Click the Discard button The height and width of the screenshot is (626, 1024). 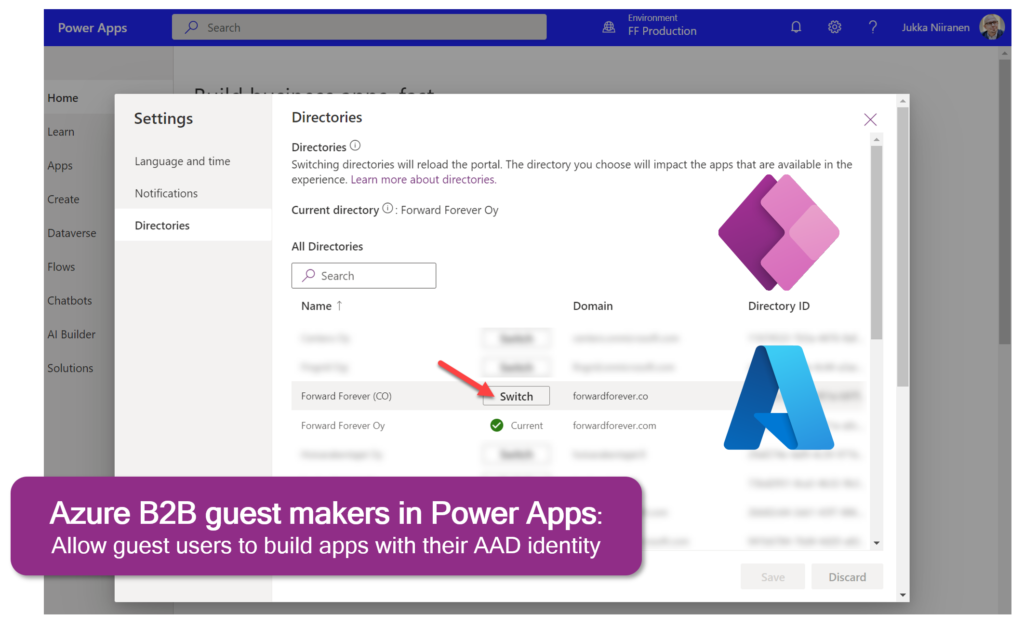pos(847,577)
